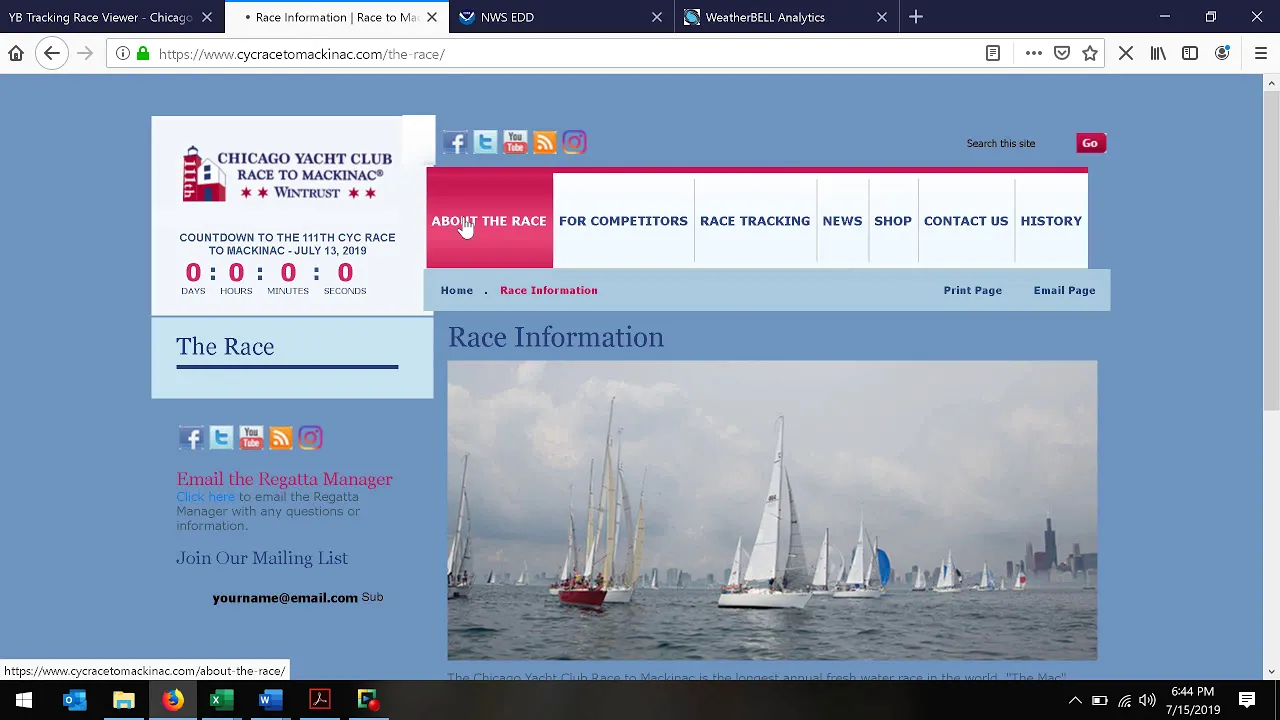Open the taskbar clock and date

coord(1192,701)
